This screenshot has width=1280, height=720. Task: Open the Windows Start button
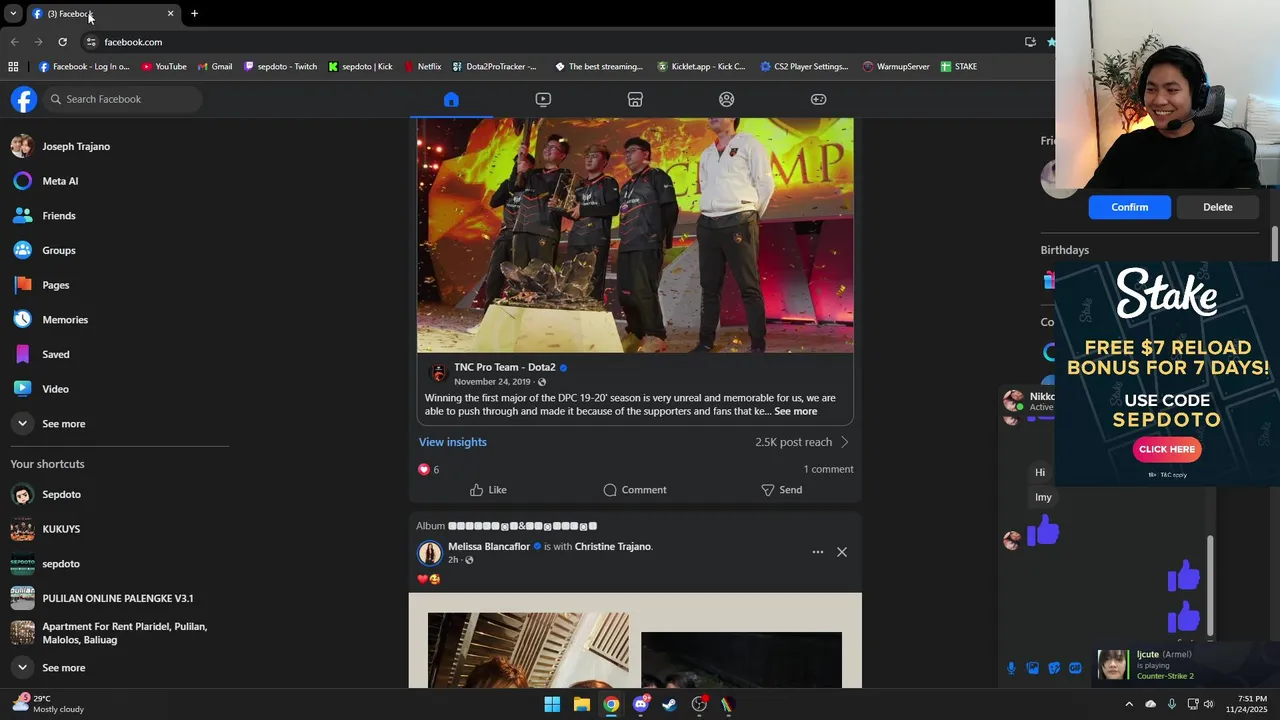[x=552, y=704]
